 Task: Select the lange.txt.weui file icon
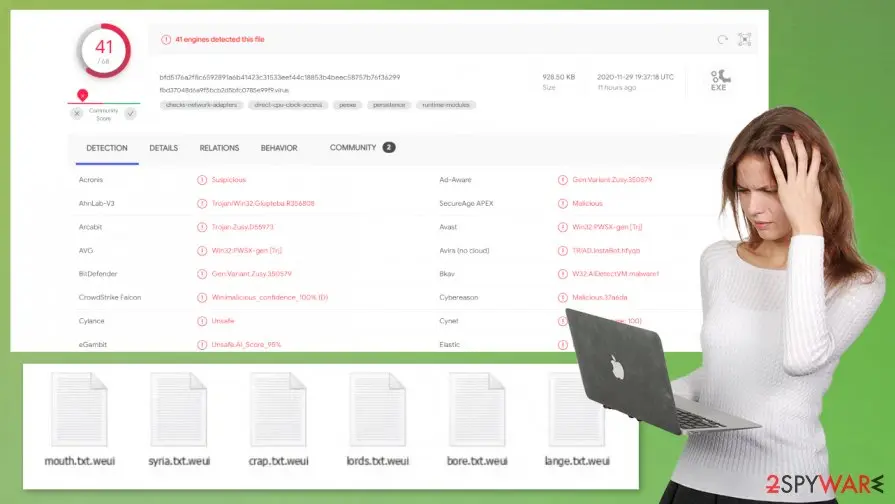[x=576, y=409]
